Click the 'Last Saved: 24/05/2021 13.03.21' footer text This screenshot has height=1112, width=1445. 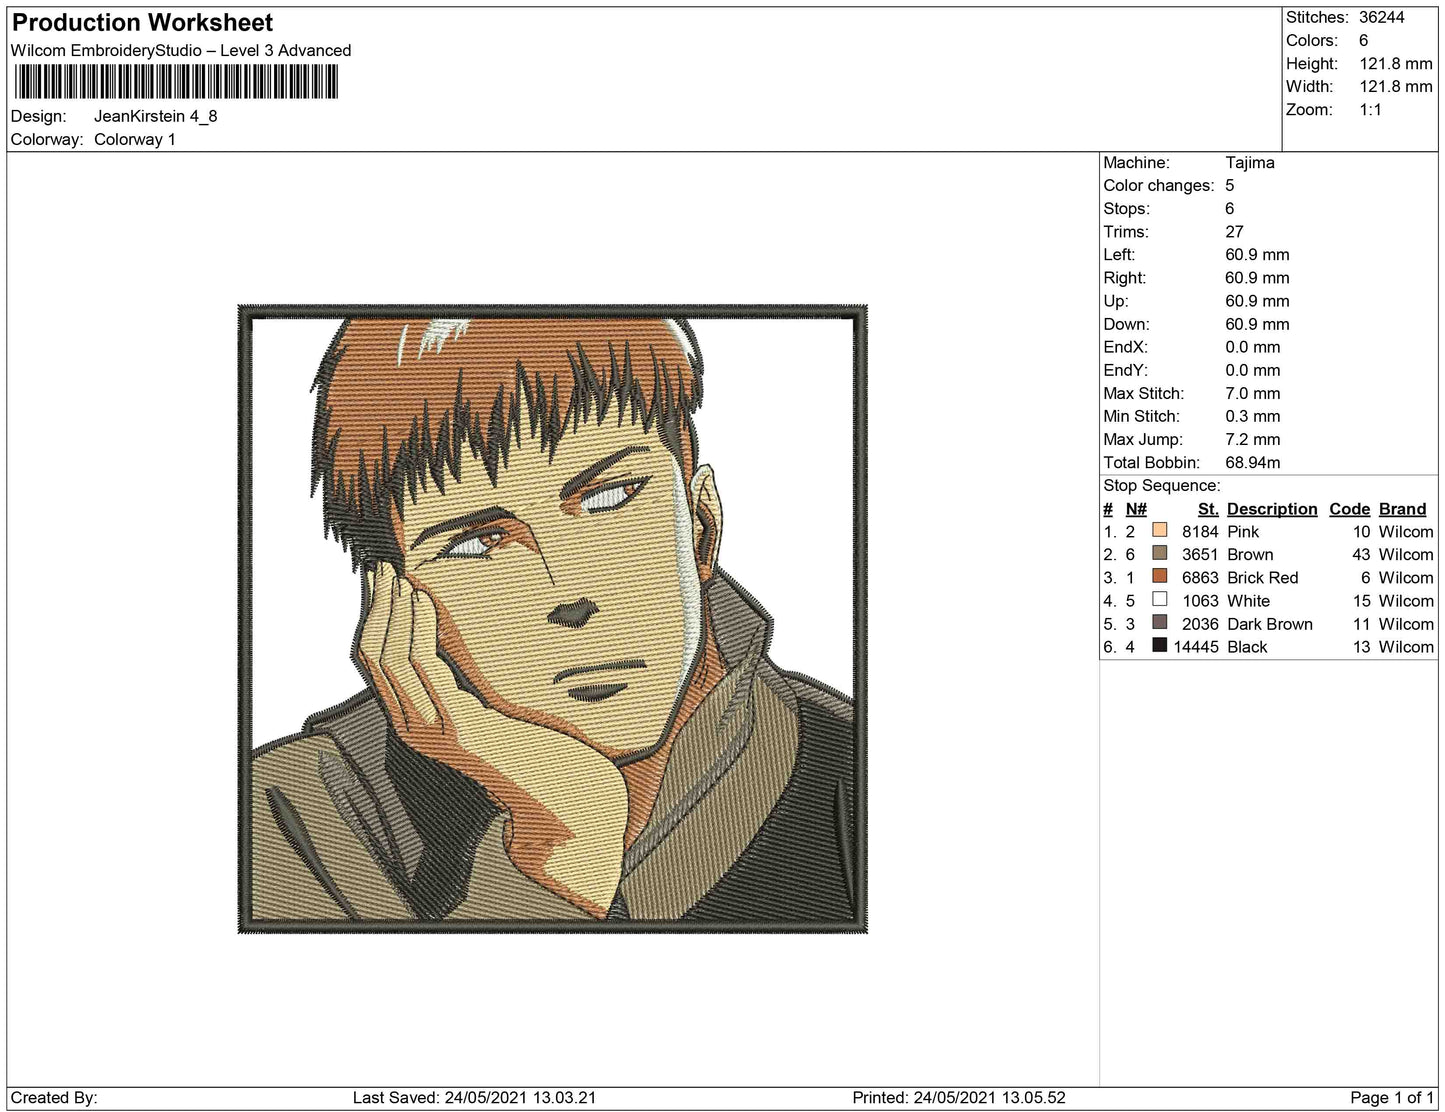[x=474, y=1097]
